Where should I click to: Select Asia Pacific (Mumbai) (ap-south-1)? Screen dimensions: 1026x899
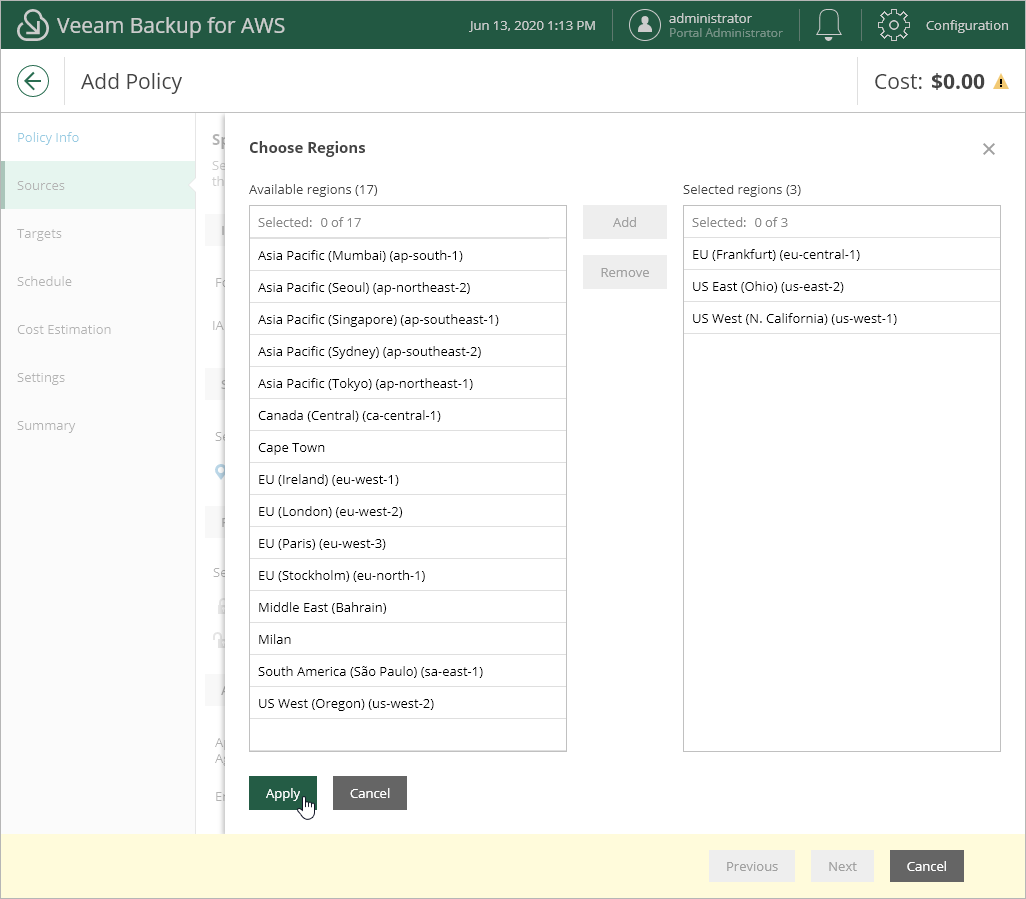tap(408, 255)
